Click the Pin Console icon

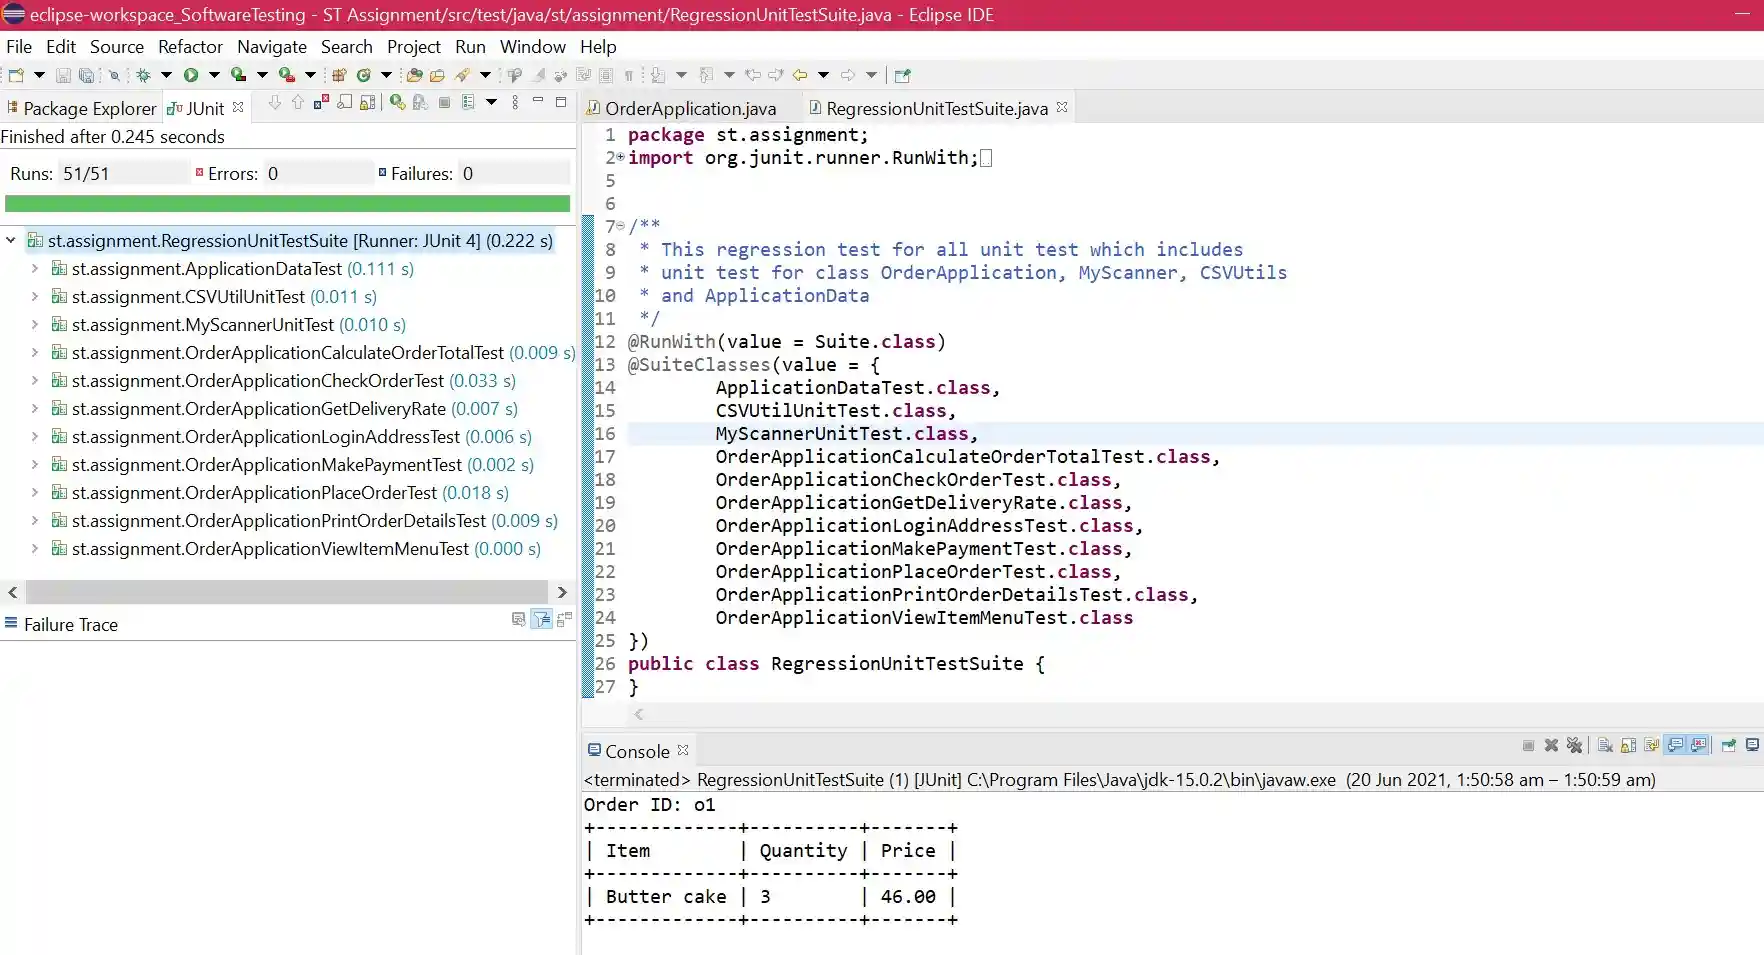pyautogui.click(x=1728, y=745)
